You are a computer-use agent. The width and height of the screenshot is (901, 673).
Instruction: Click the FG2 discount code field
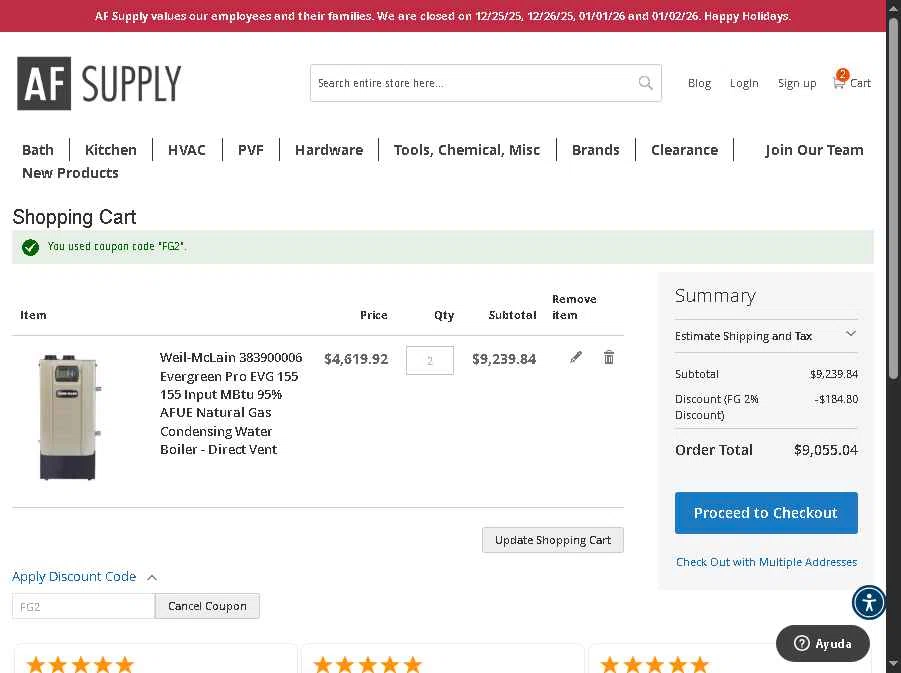84,606
